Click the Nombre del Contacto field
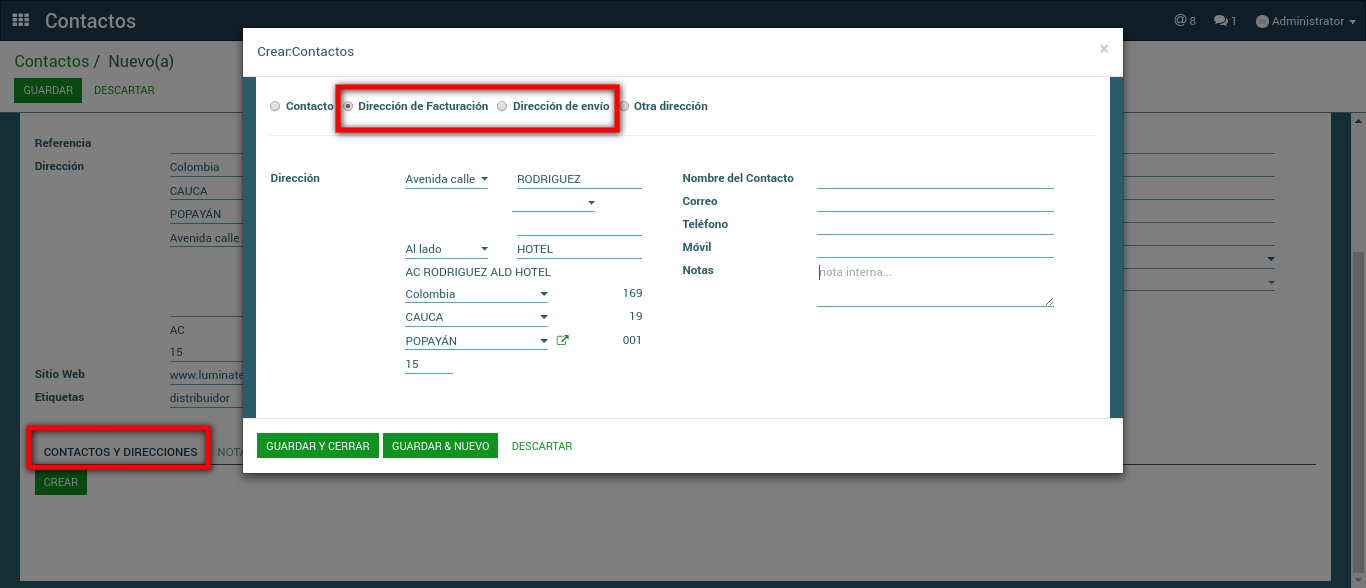1366x588 pixels. point(935,179)
